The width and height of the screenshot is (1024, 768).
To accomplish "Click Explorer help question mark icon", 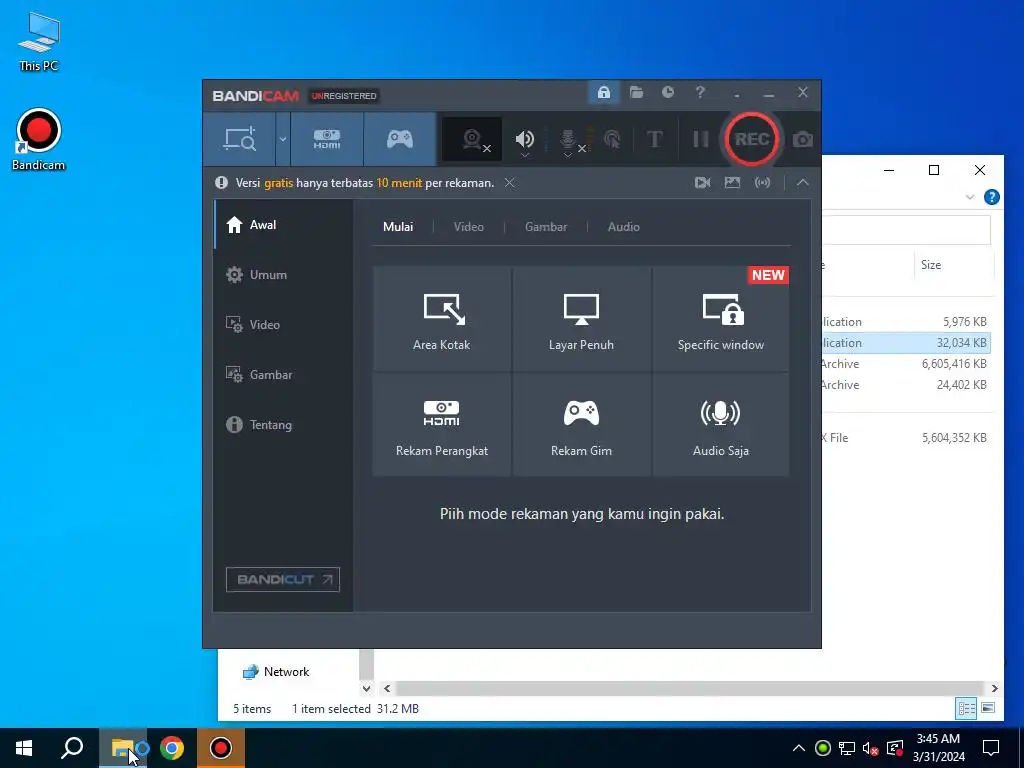I will pyautogui.click(x=991, y=197).
